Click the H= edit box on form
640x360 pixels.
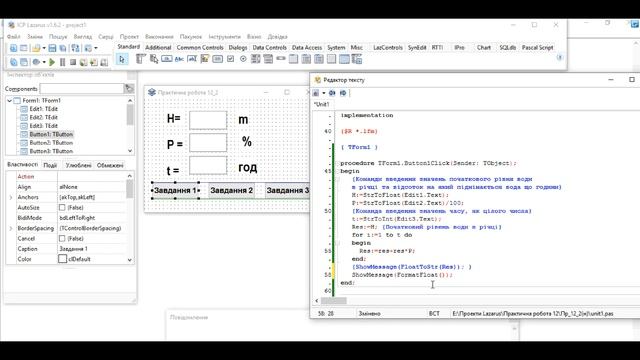click(208, 120)
